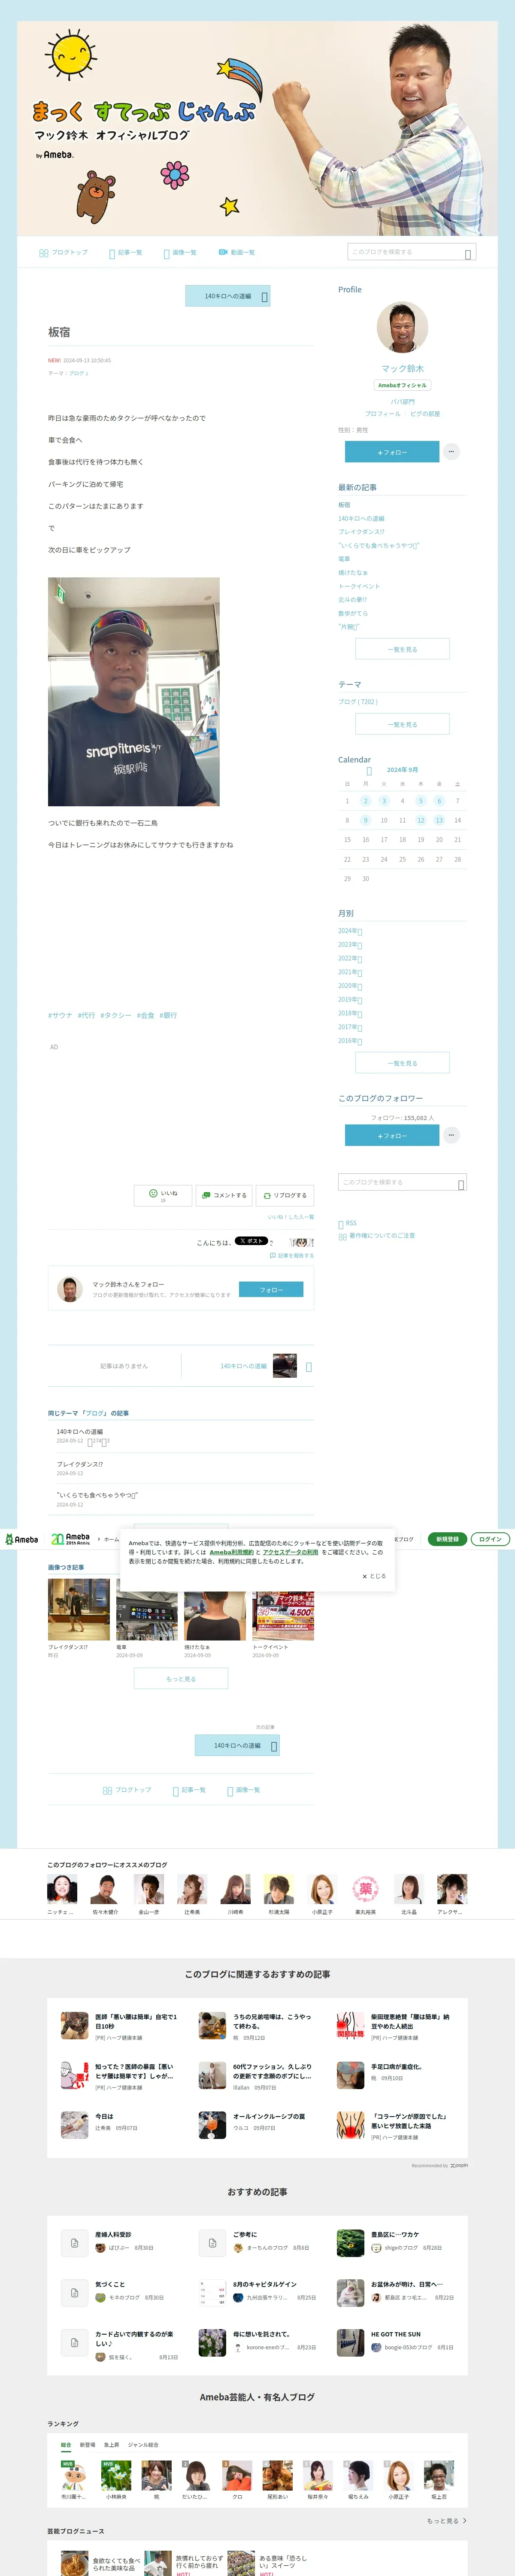Open calendar date 12
Screen dimensions: 515x2576
pos(420,820)
